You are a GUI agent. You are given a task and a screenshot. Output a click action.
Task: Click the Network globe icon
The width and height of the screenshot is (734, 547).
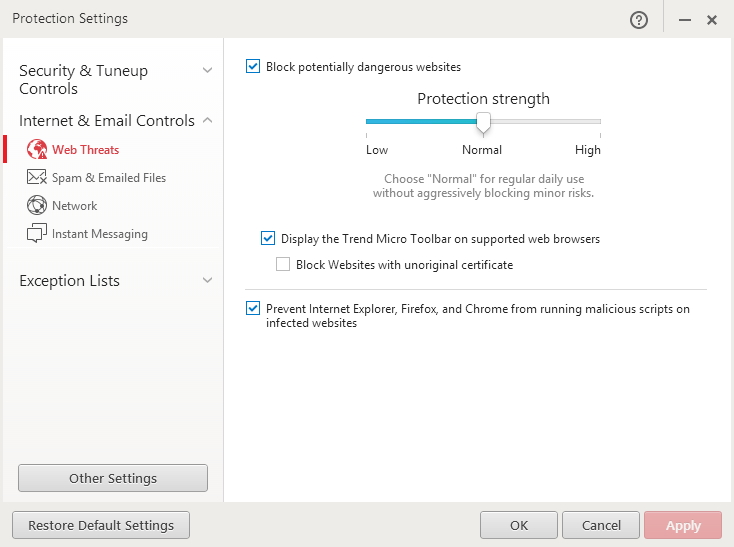(x=37, y=206)
